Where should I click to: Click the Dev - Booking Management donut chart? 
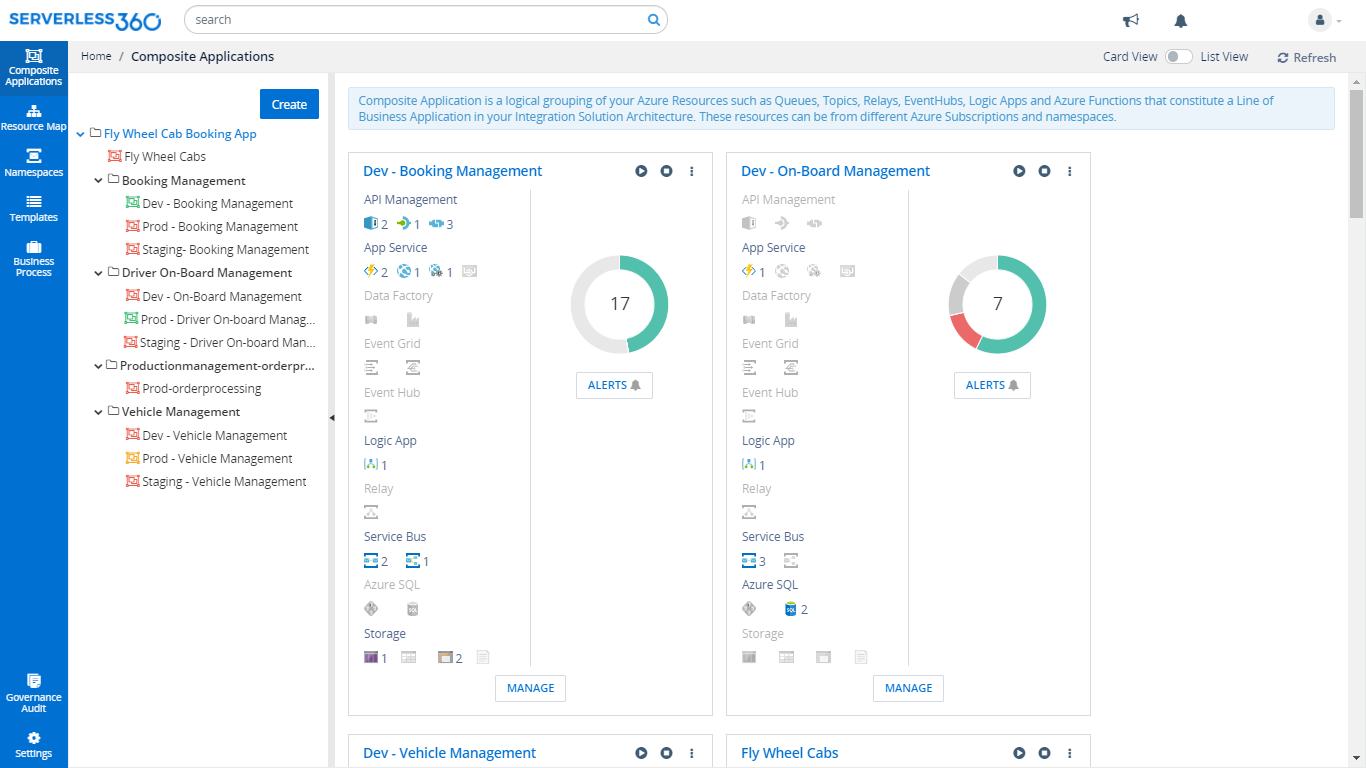click(x=619, y=304)
